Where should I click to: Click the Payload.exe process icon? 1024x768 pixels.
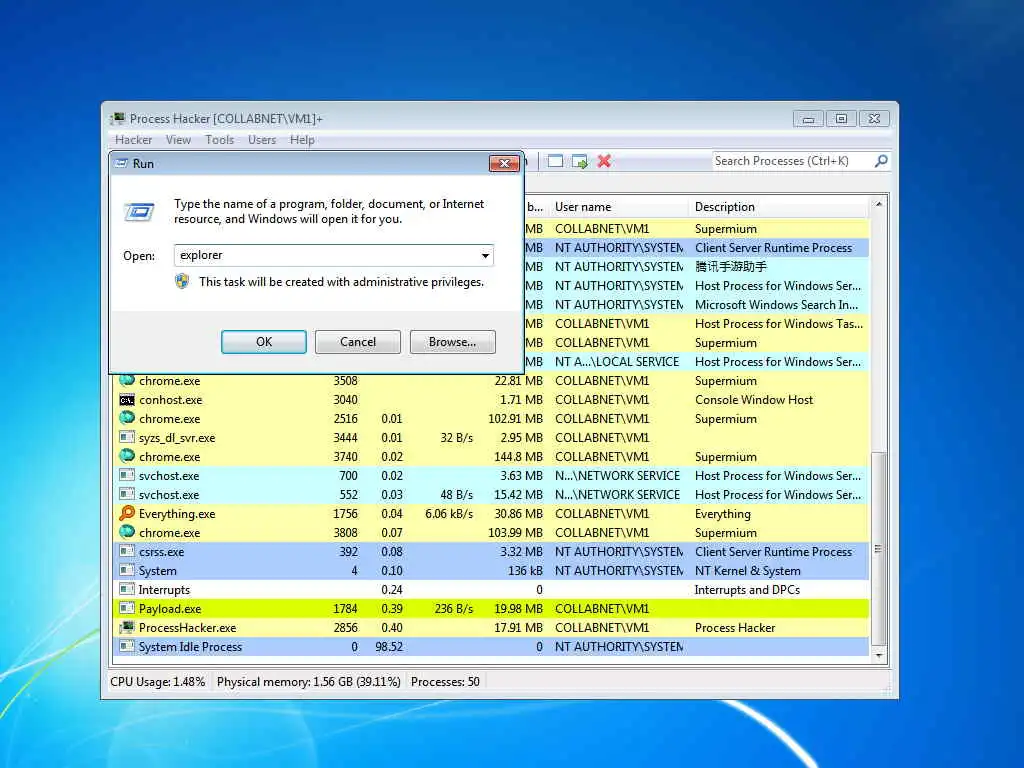(x=127, y=607)
